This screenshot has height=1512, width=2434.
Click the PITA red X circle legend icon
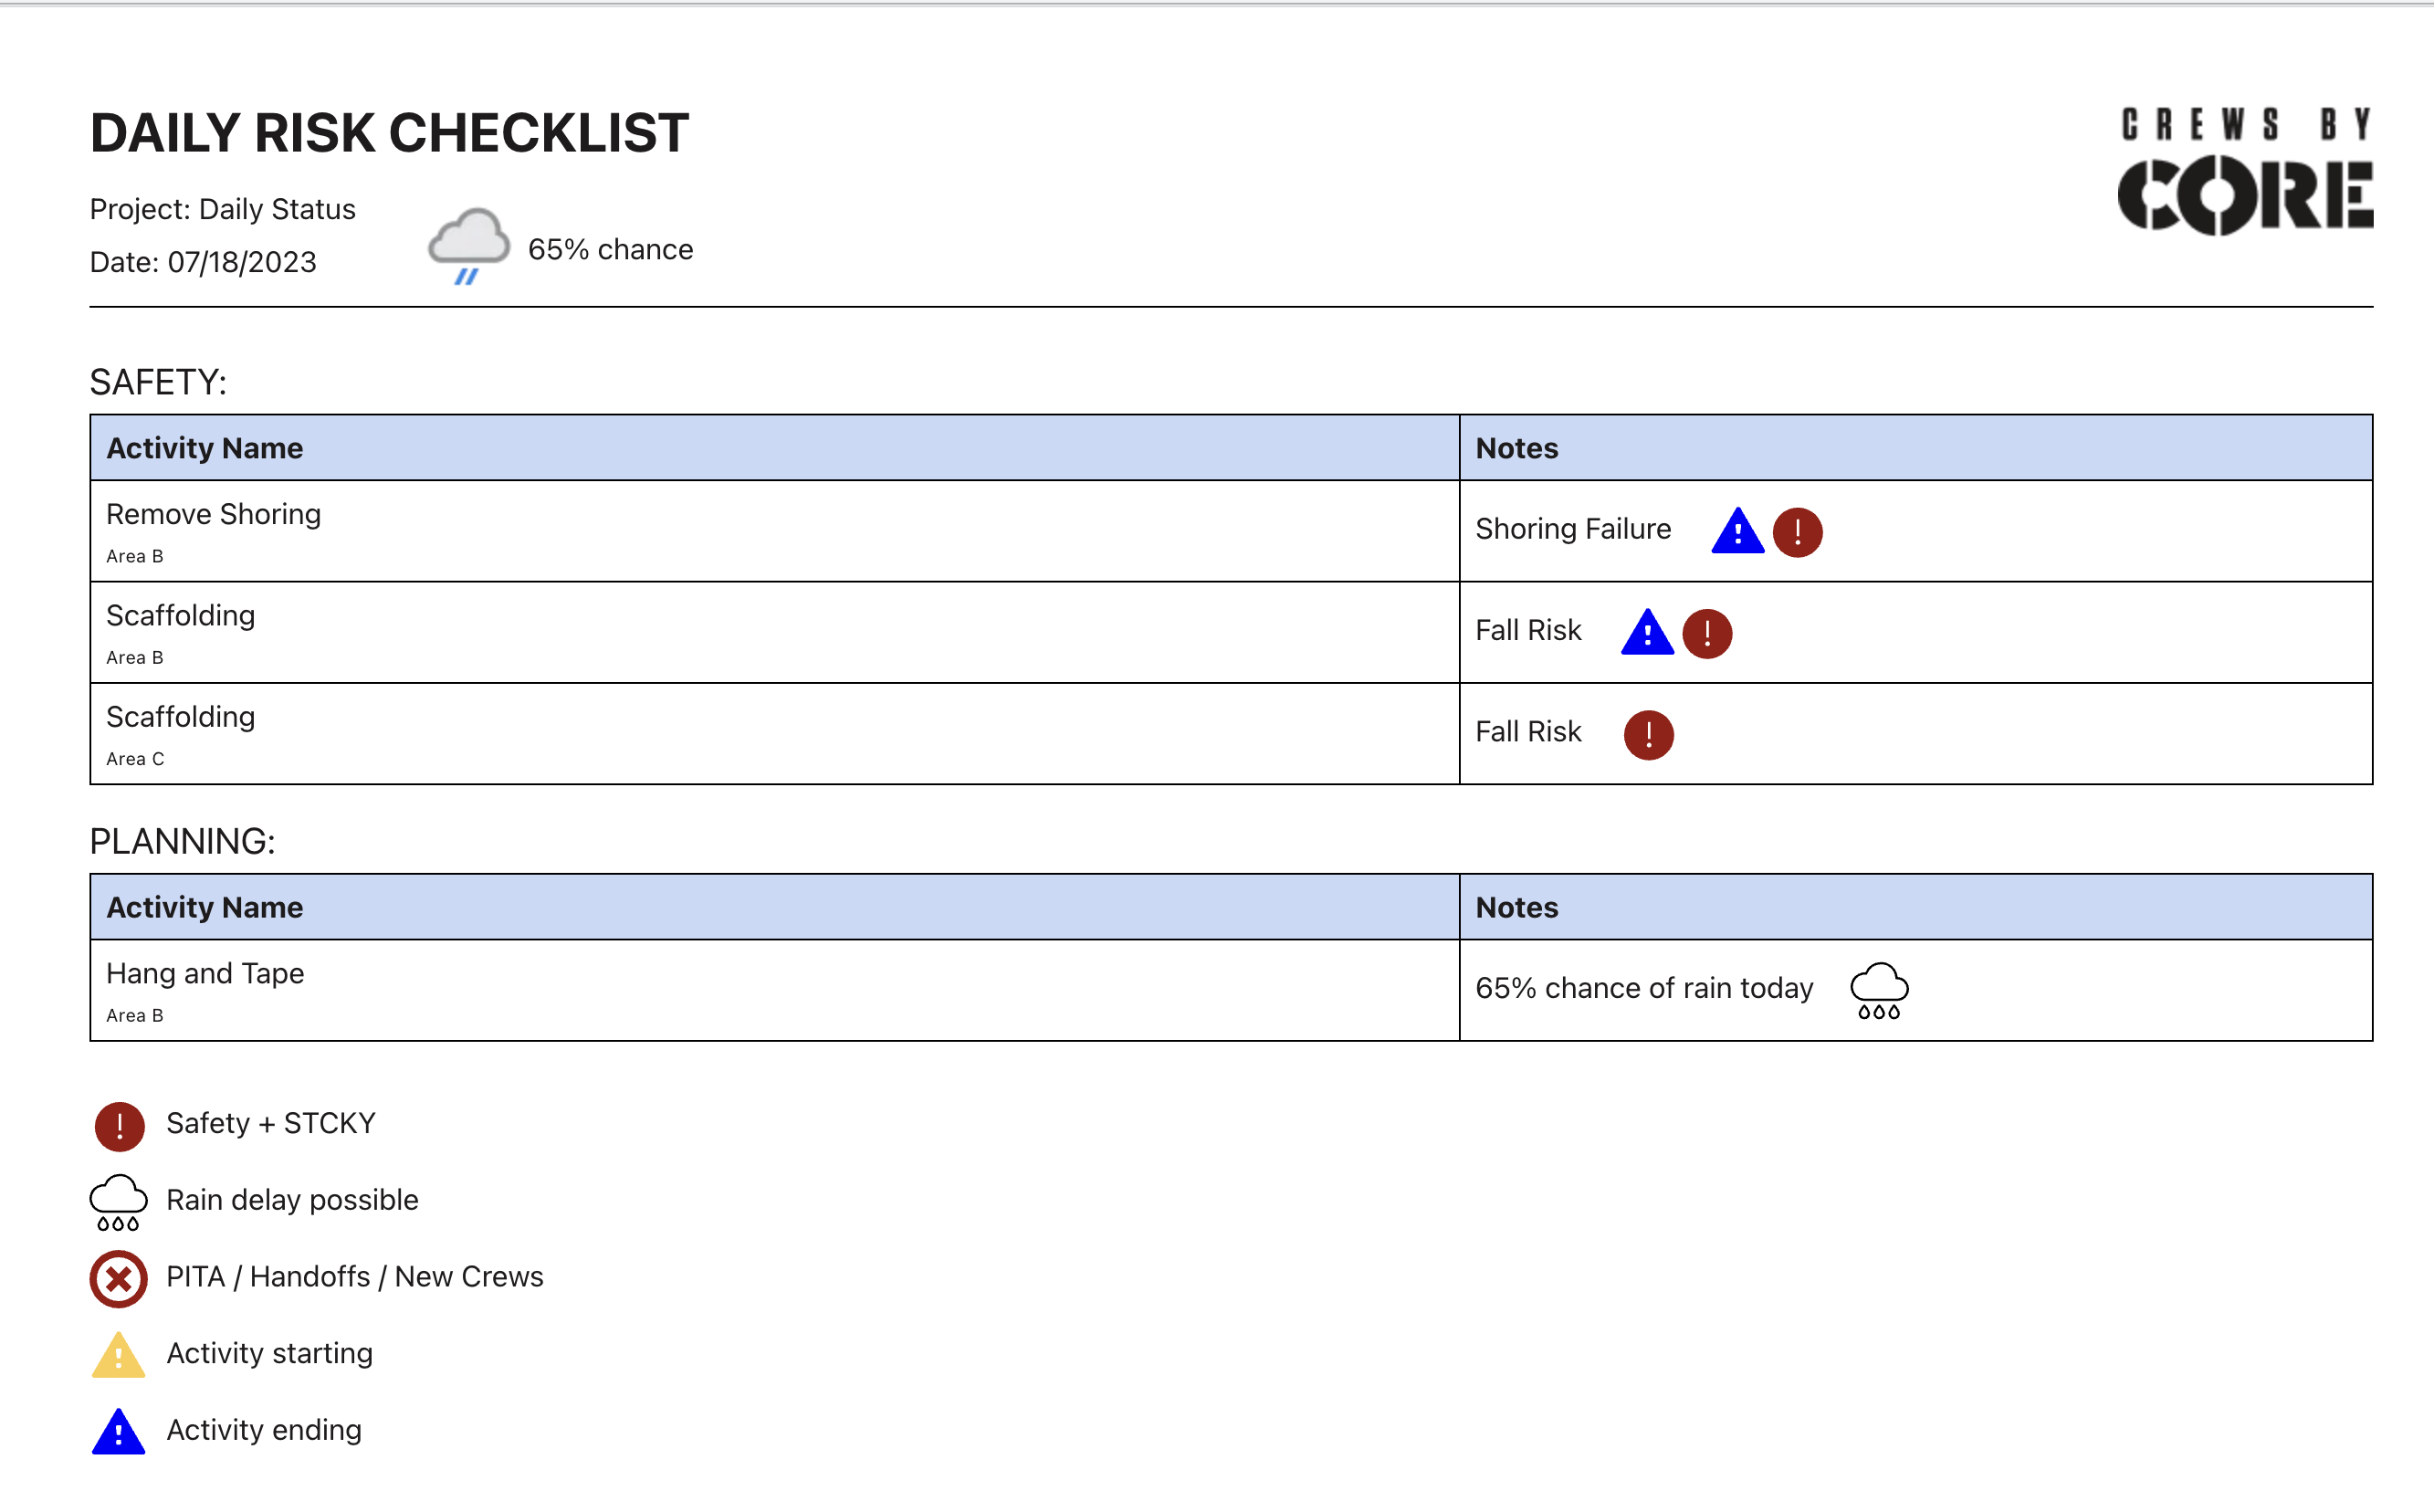click(118, 1279)
